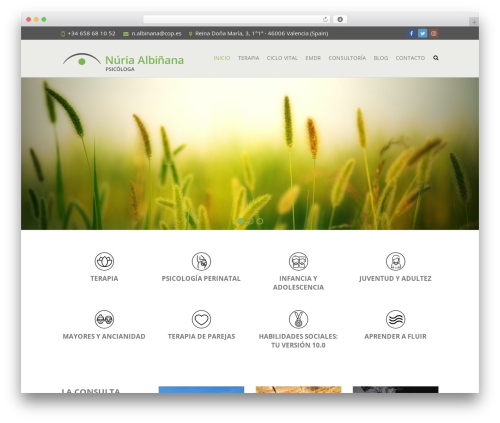Click the browser download/reader button

340,20
